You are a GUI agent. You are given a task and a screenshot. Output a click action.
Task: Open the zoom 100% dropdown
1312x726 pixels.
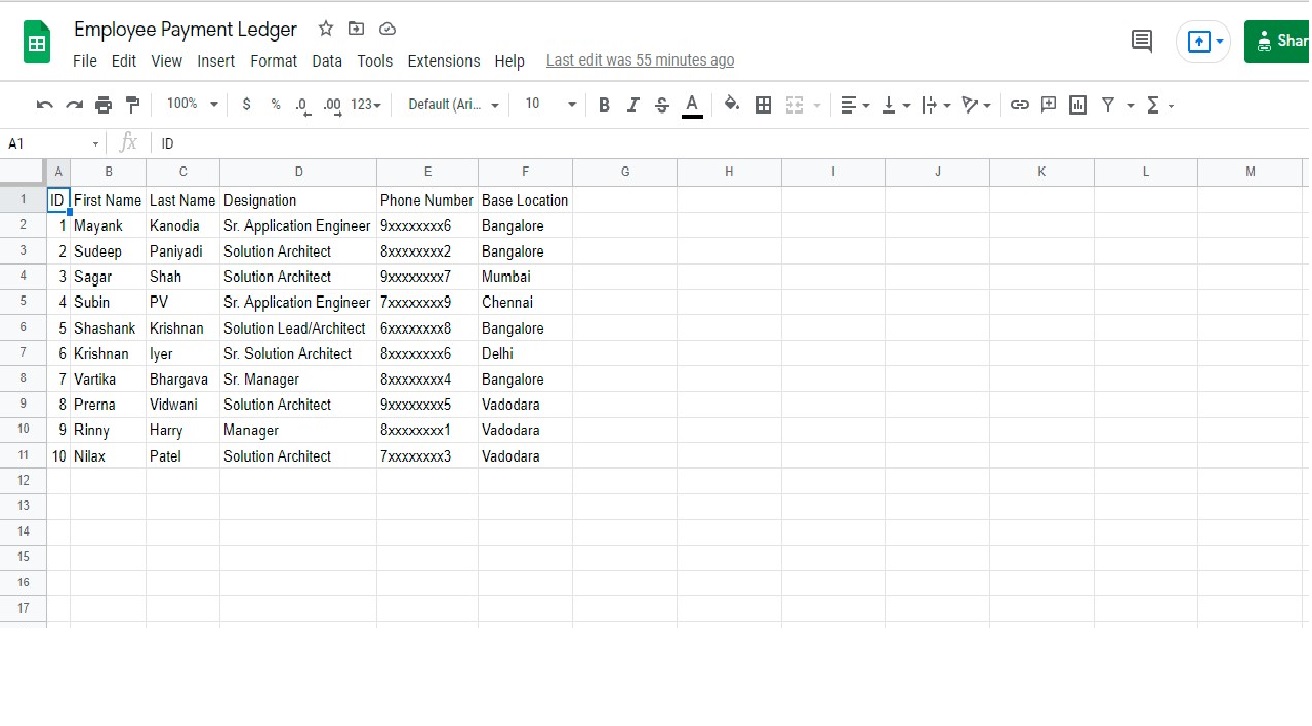[x=192, y=104]
